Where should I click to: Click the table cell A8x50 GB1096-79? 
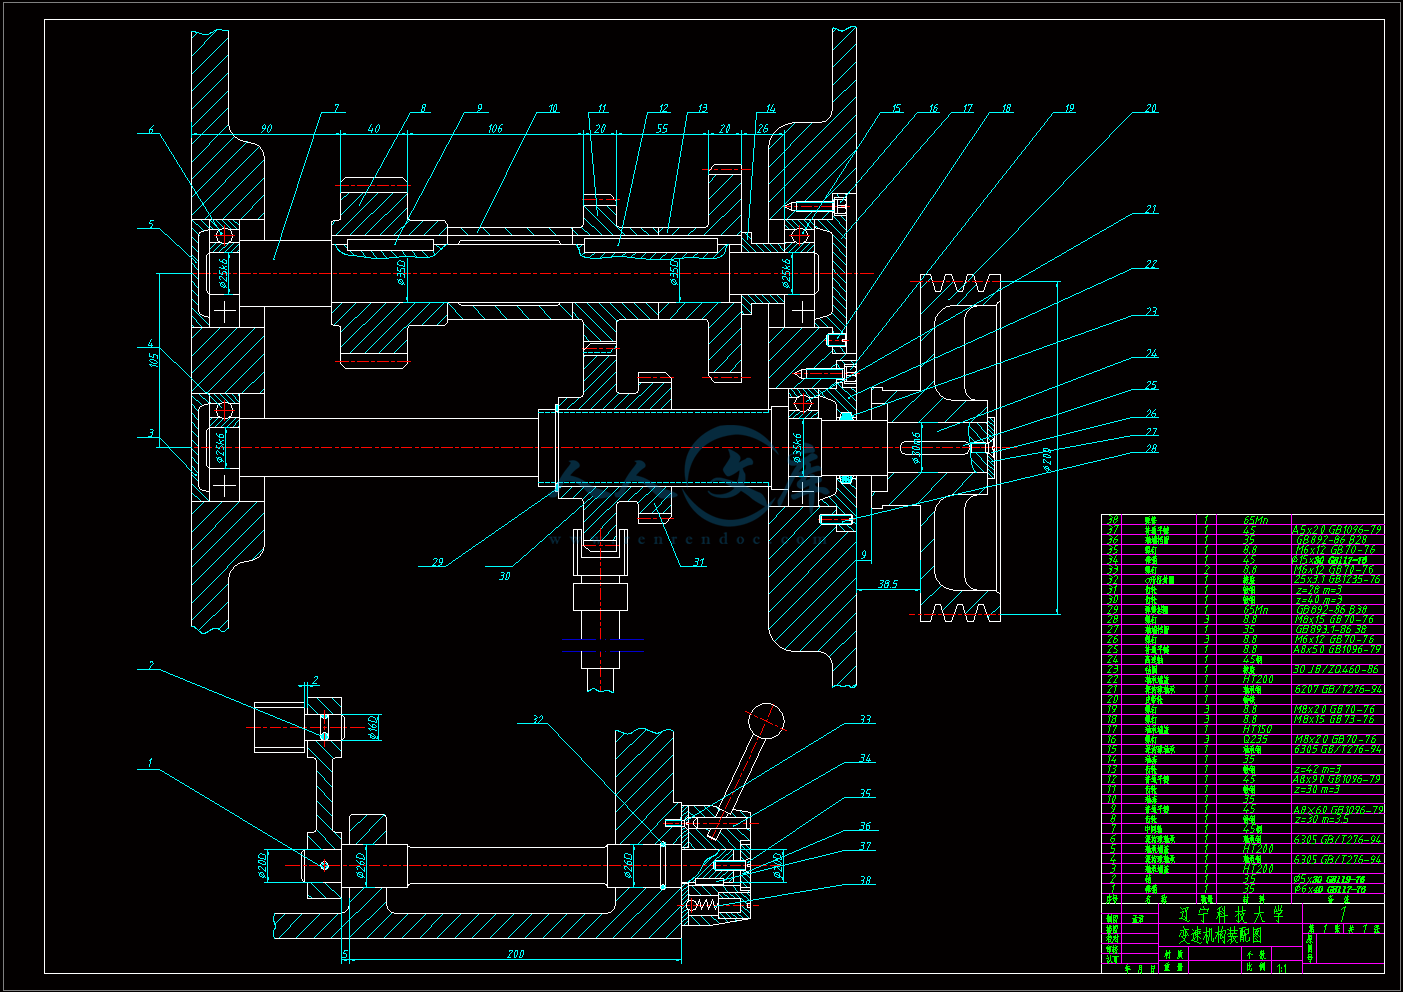[1338, 649]
